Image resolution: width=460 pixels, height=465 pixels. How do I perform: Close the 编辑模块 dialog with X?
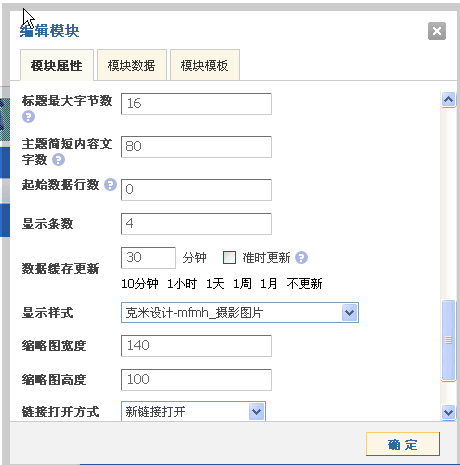[437, 31]
